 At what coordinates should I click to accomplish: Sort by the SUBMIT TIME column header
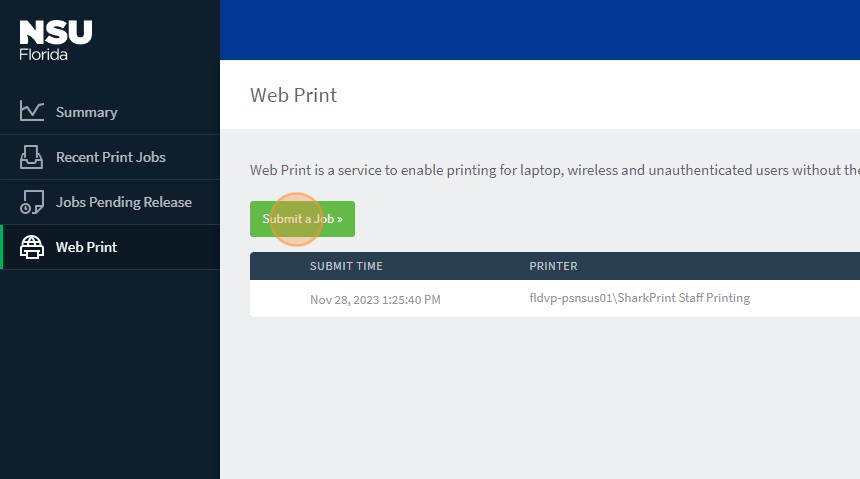click(346, 266)
